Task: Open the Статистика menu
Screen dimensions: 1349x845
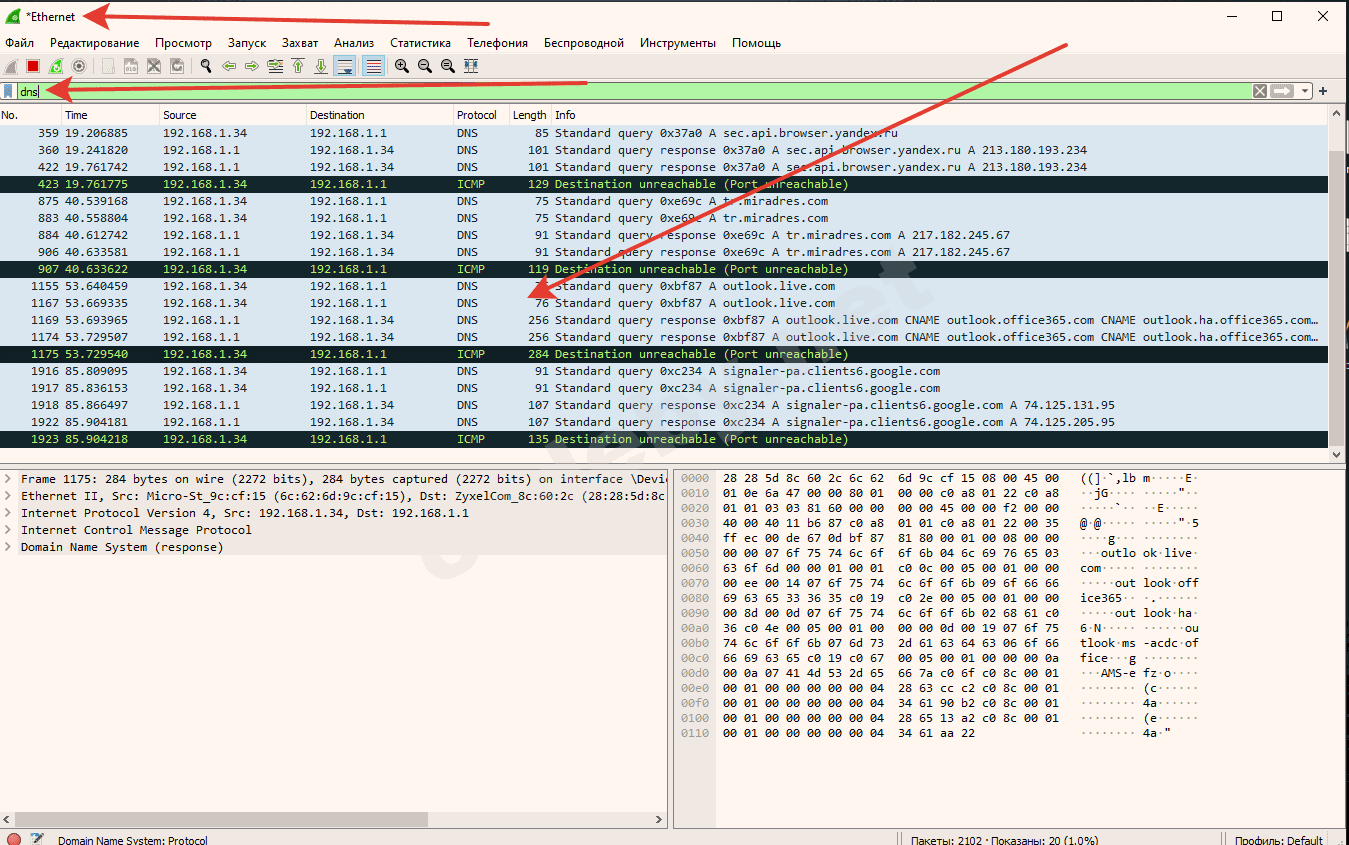Action: coord(420,43)
